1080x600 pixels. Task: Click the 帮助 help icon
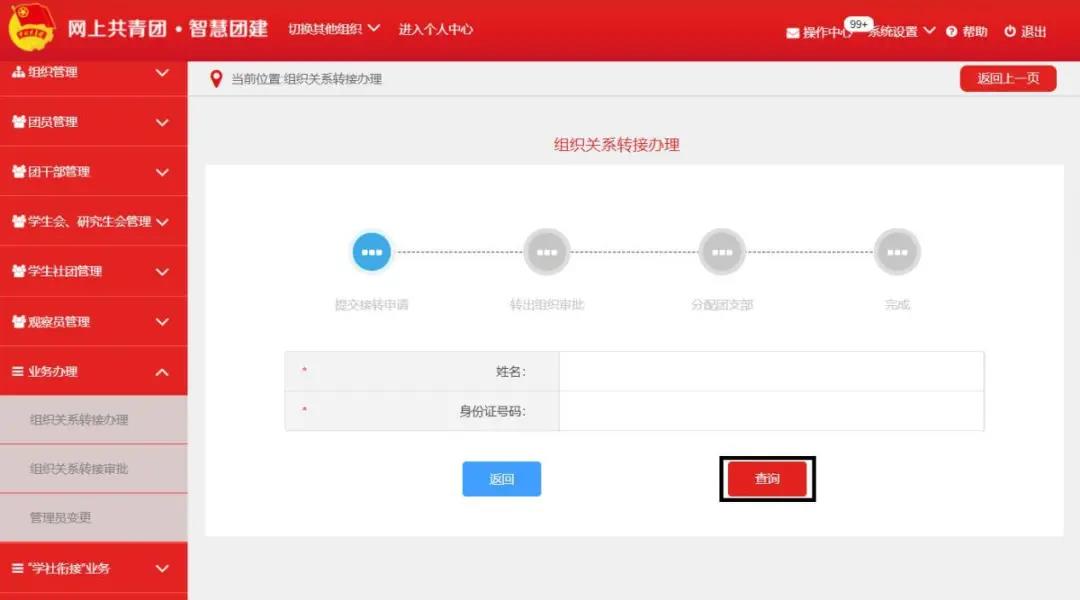tap(951, 32)
